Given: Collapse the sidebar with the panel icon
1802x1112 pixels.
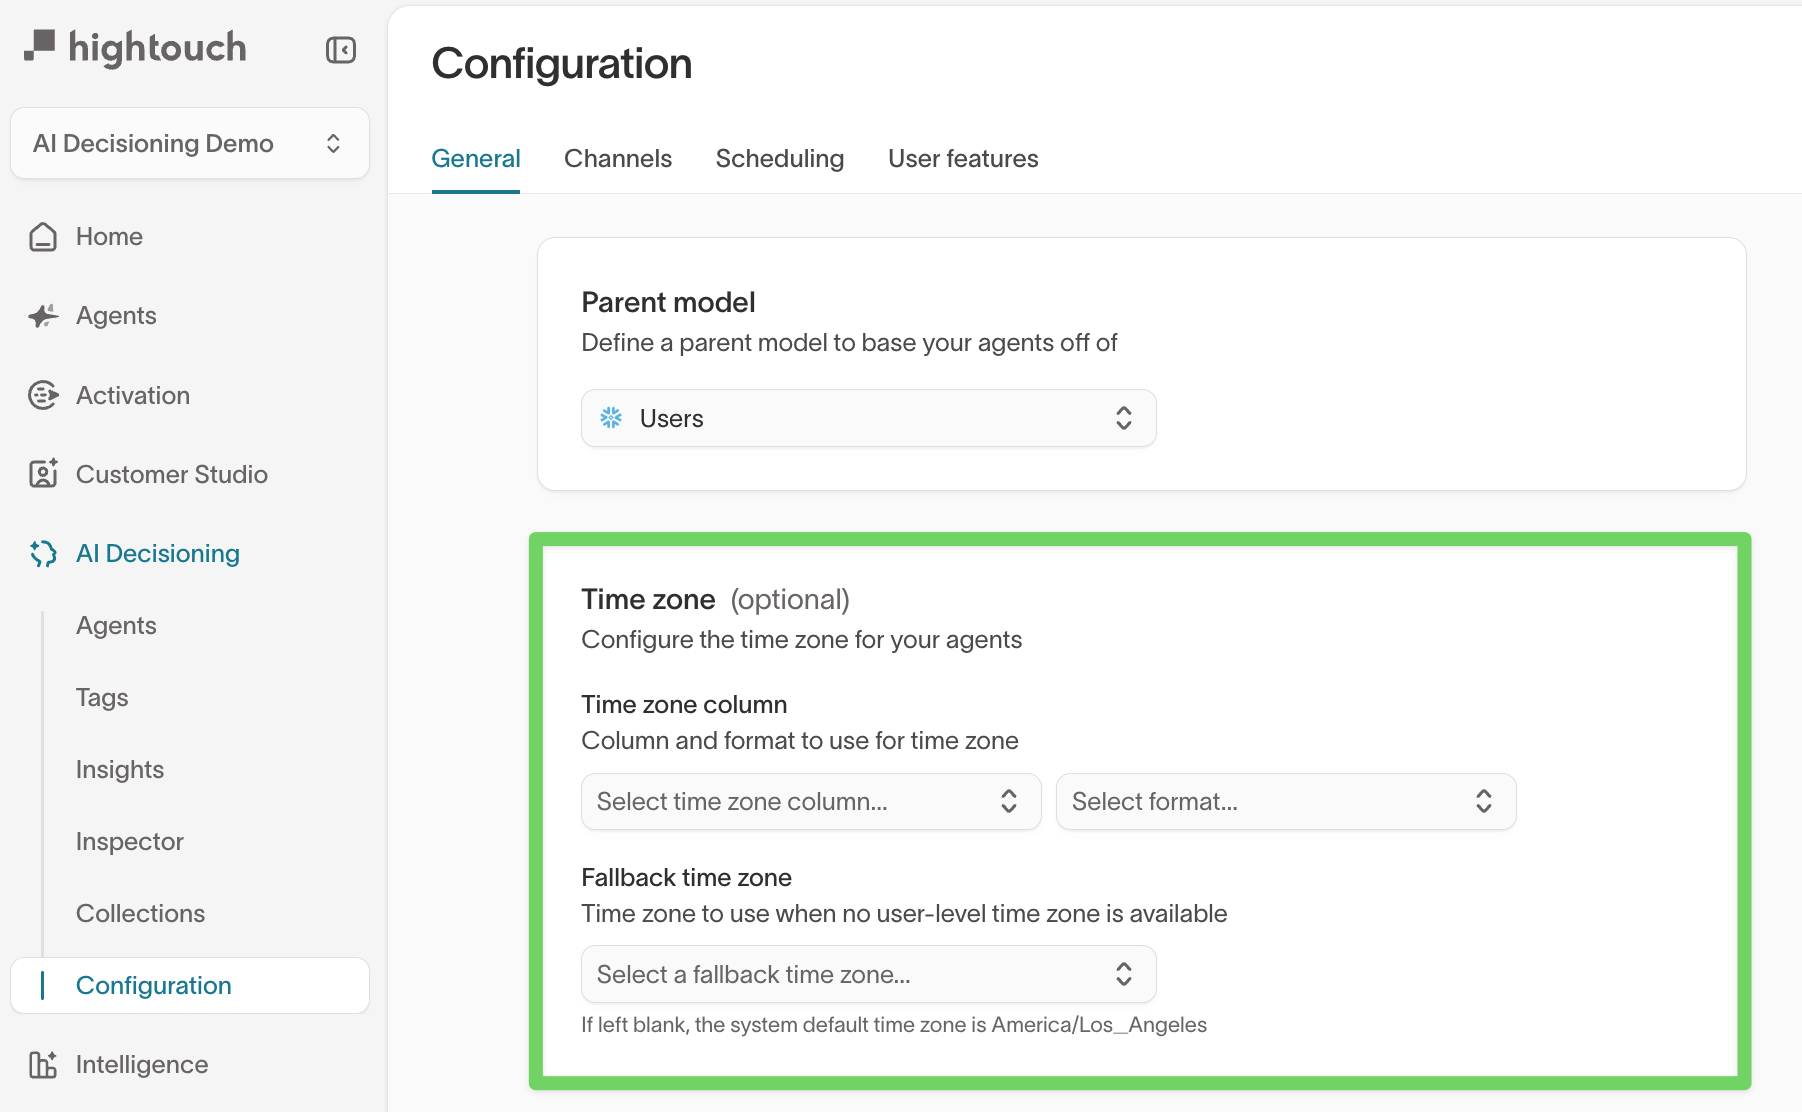Looking at the screenshot, I should (x=341, y=50).
